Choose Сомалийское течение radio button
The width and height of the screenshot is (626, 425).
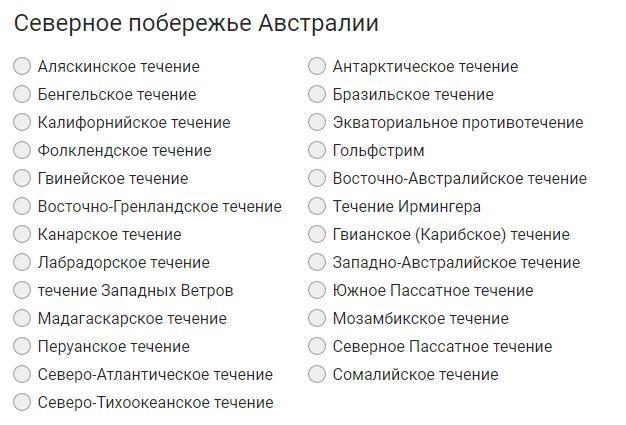coord(317,374)
